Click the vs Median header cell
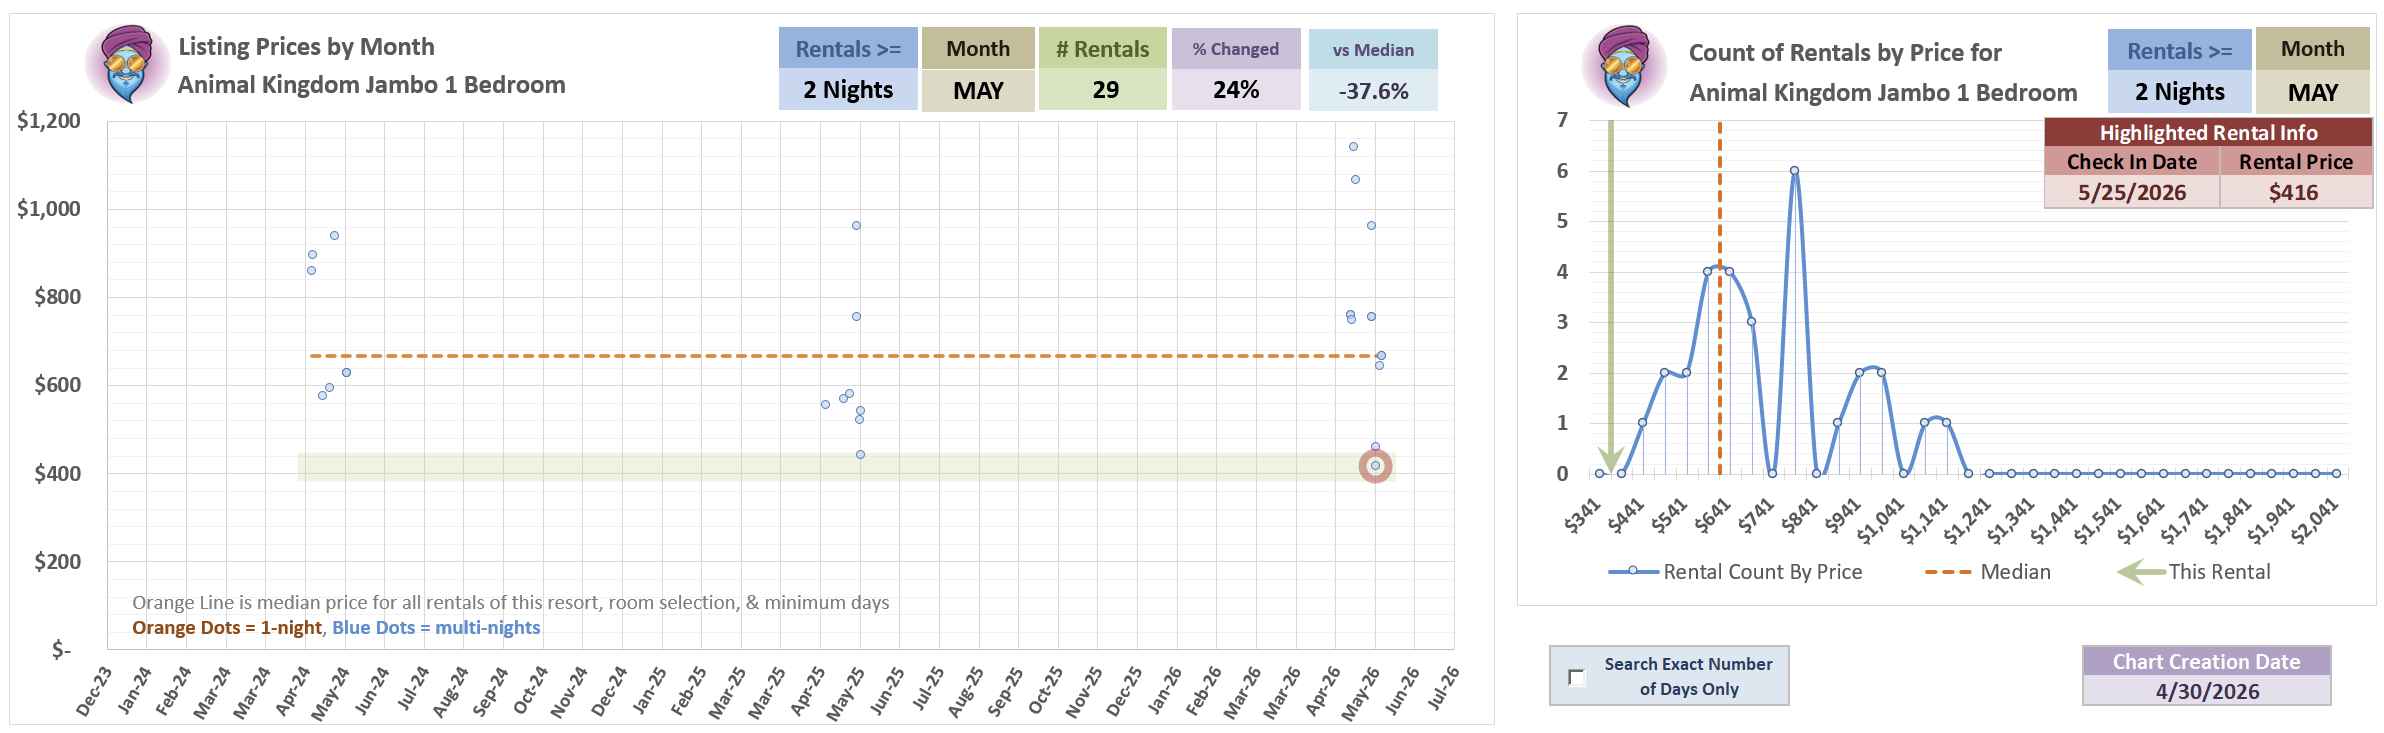The height and width of the screenshot is (733, 2384). [x=1373, y=50]
